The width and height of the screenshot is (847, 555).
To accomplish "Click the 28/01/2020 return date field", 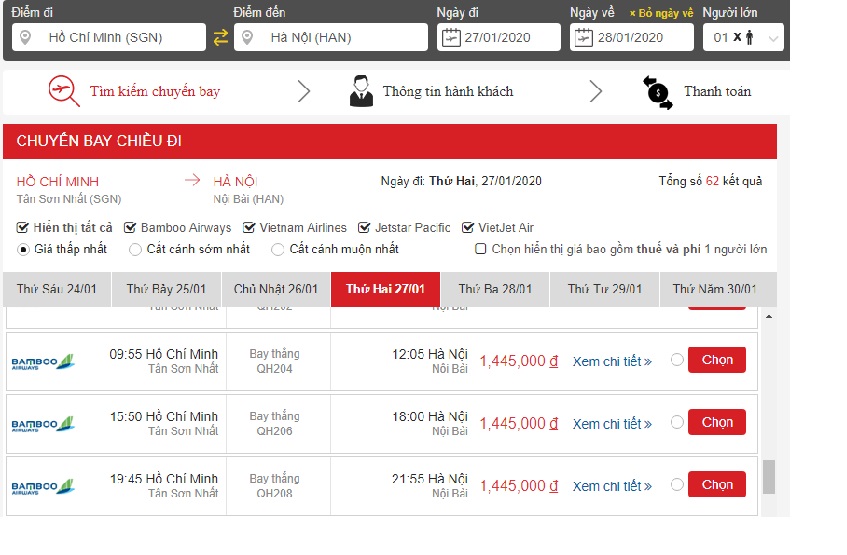I will pos(631,37).
